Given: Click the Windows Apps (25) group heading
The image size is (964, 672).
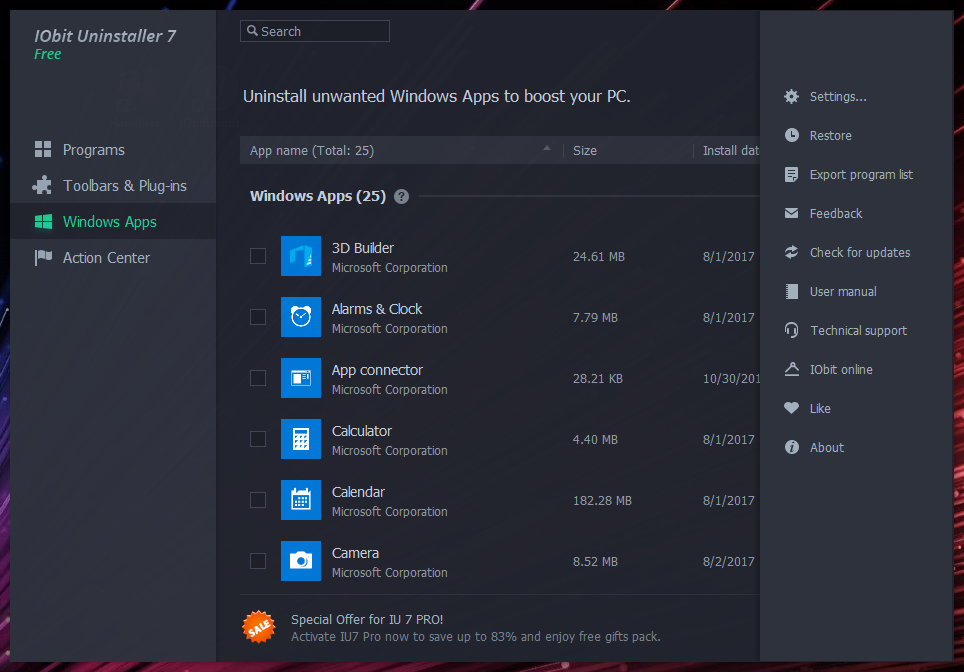Looking at the screenshot, I should [317, 196].
